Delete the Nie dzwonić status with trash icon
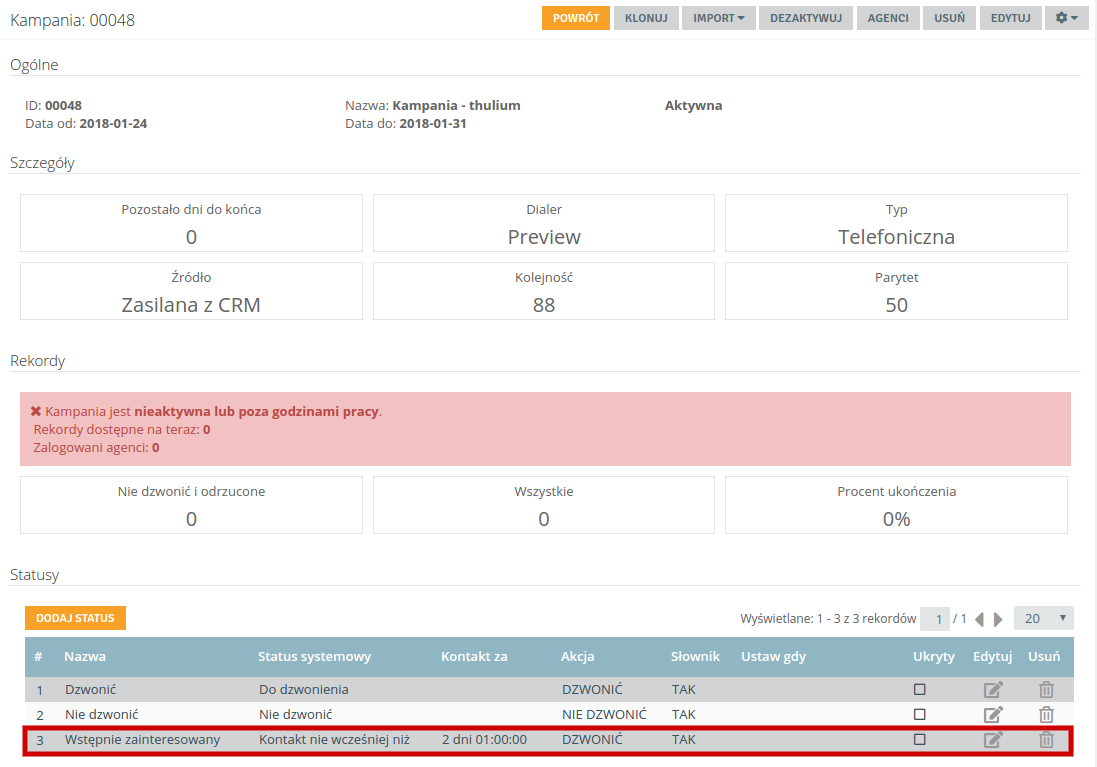Viewport: 1097px width, 767px height. (x=1046, y=715)
